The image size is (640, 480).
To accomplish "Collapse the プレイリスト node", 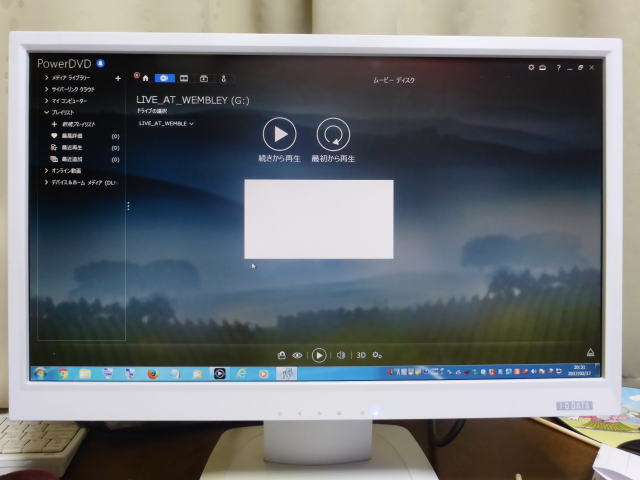I will coord(46,112).
